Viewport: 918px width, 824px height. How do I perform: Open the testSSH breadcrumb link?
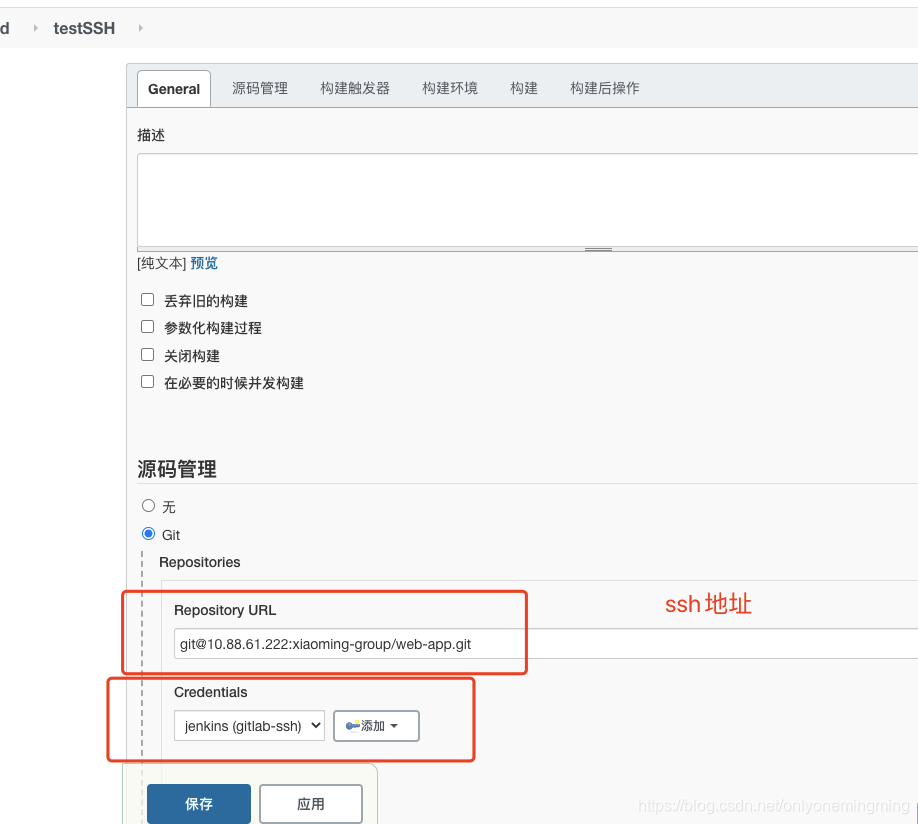[84, 28]
